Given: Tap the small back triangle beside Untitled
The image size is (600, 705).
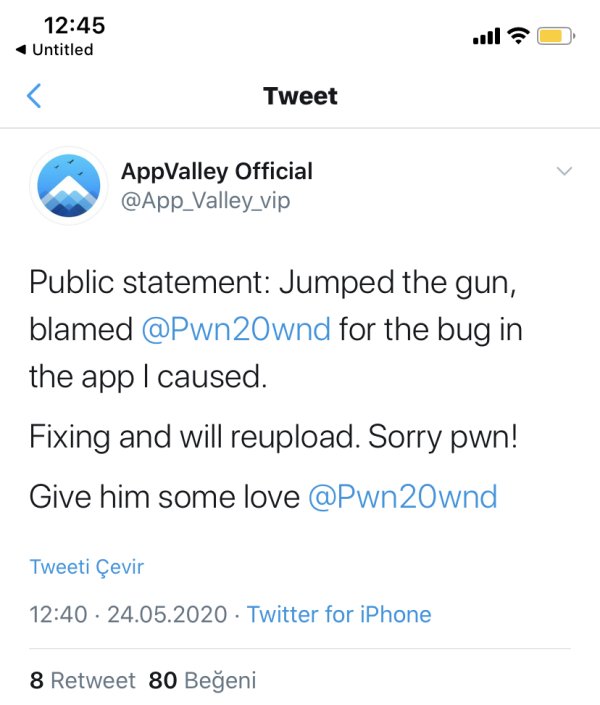Looking at the screenshot, I should (x=21, y=50).
